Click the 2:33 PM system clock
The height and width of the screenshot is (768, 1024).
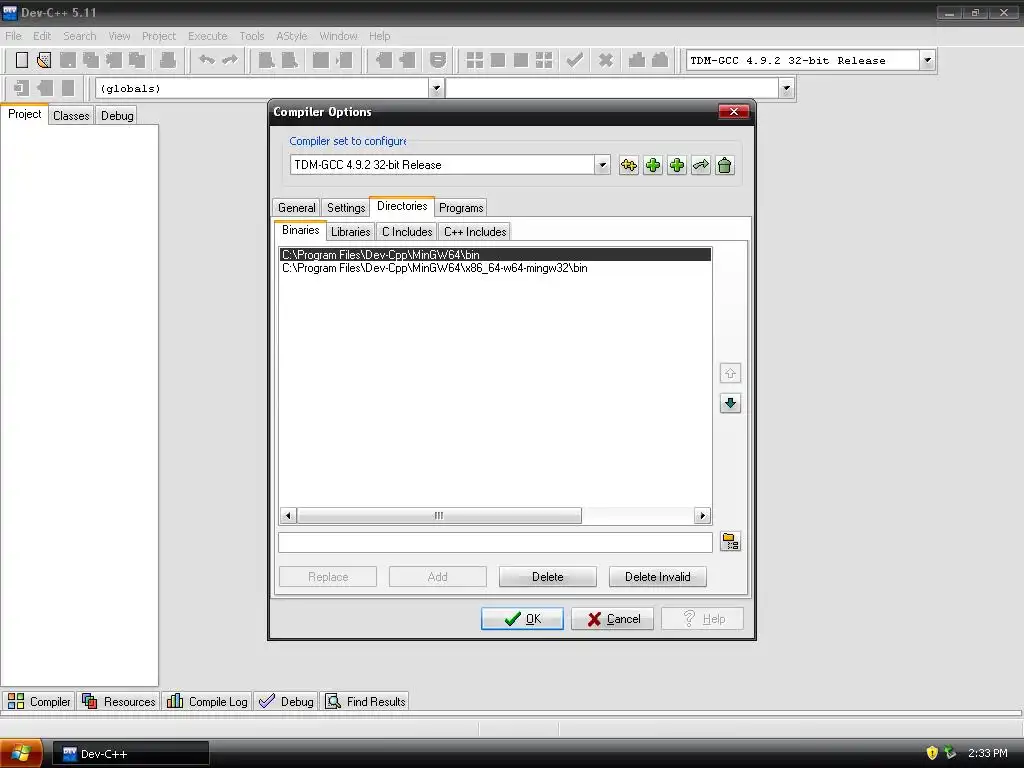(x=987, y=753)
